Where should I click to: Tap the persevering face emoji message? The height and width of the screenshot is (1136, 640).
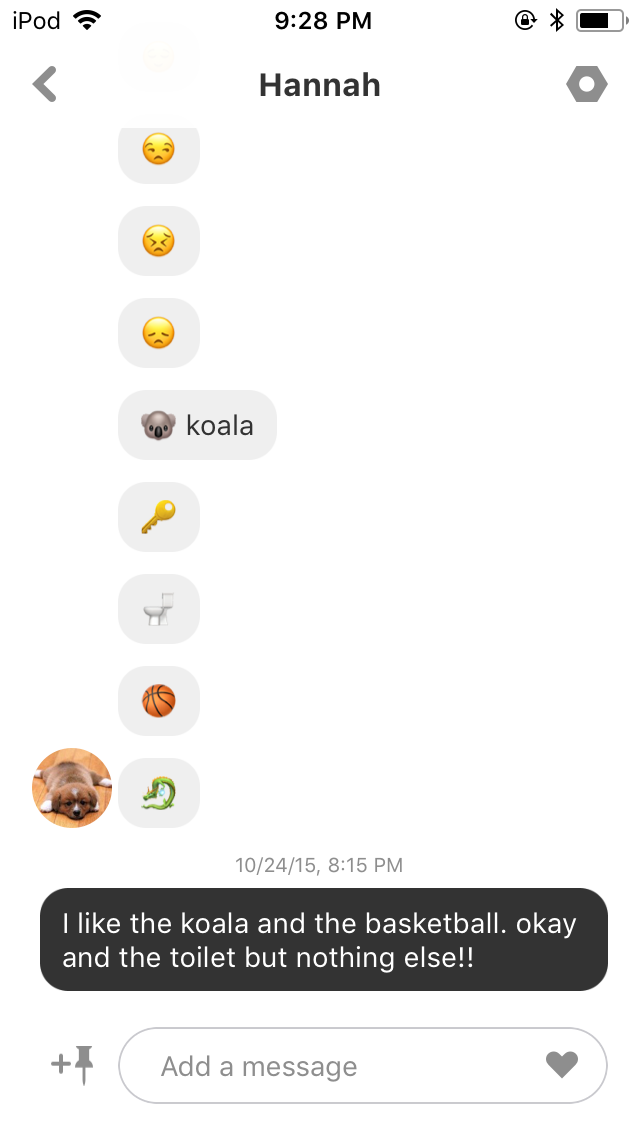[x=159, y=241]
